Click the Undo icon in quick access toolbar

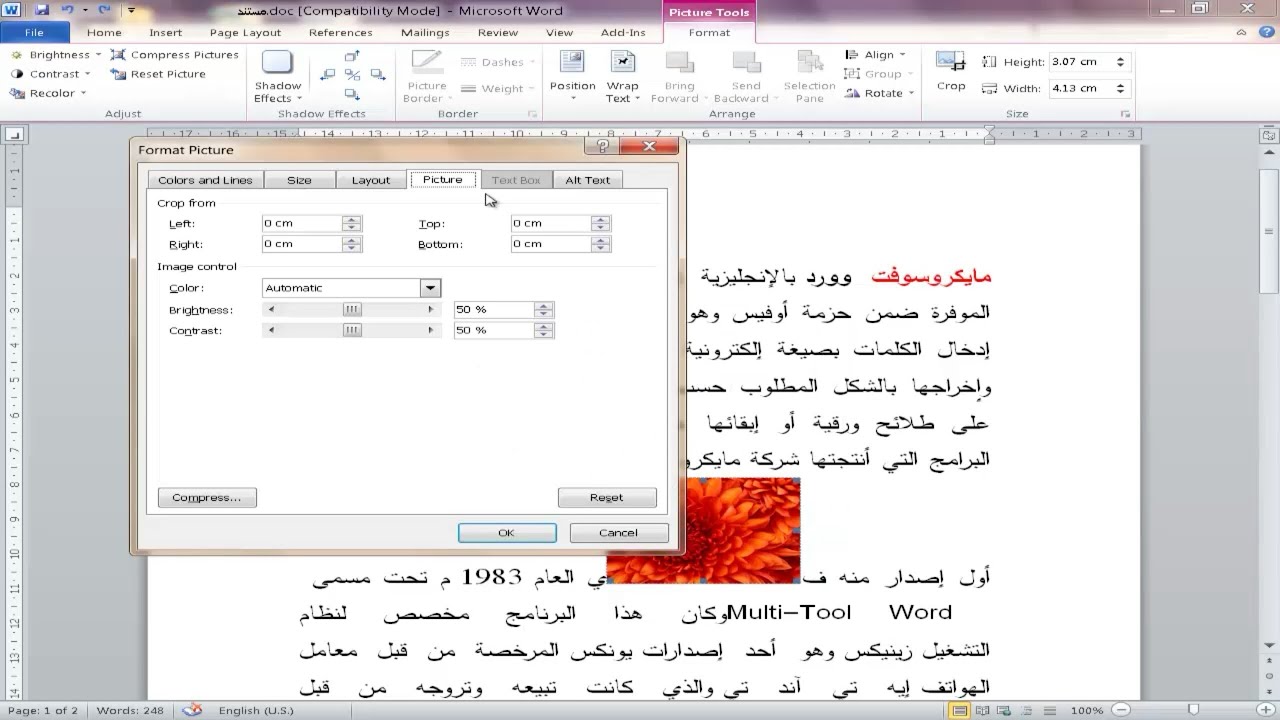67,11
